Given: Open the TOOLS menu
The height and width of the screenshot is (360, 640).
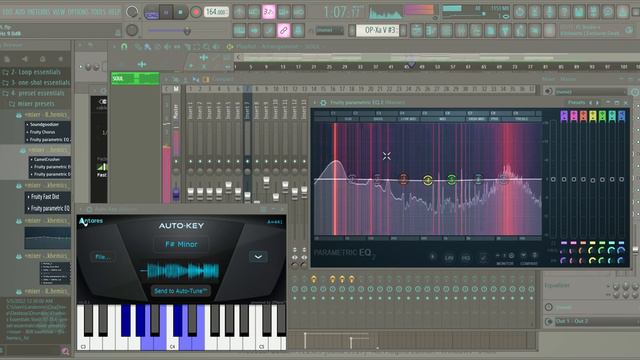Looking at the screenshot, I should tap(98, 12).
